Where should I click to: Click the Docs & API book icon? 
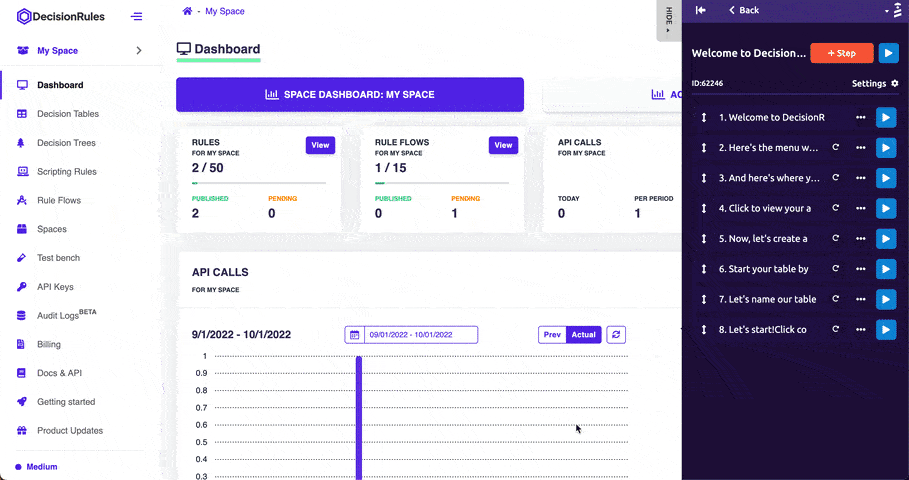coord(21,373)
